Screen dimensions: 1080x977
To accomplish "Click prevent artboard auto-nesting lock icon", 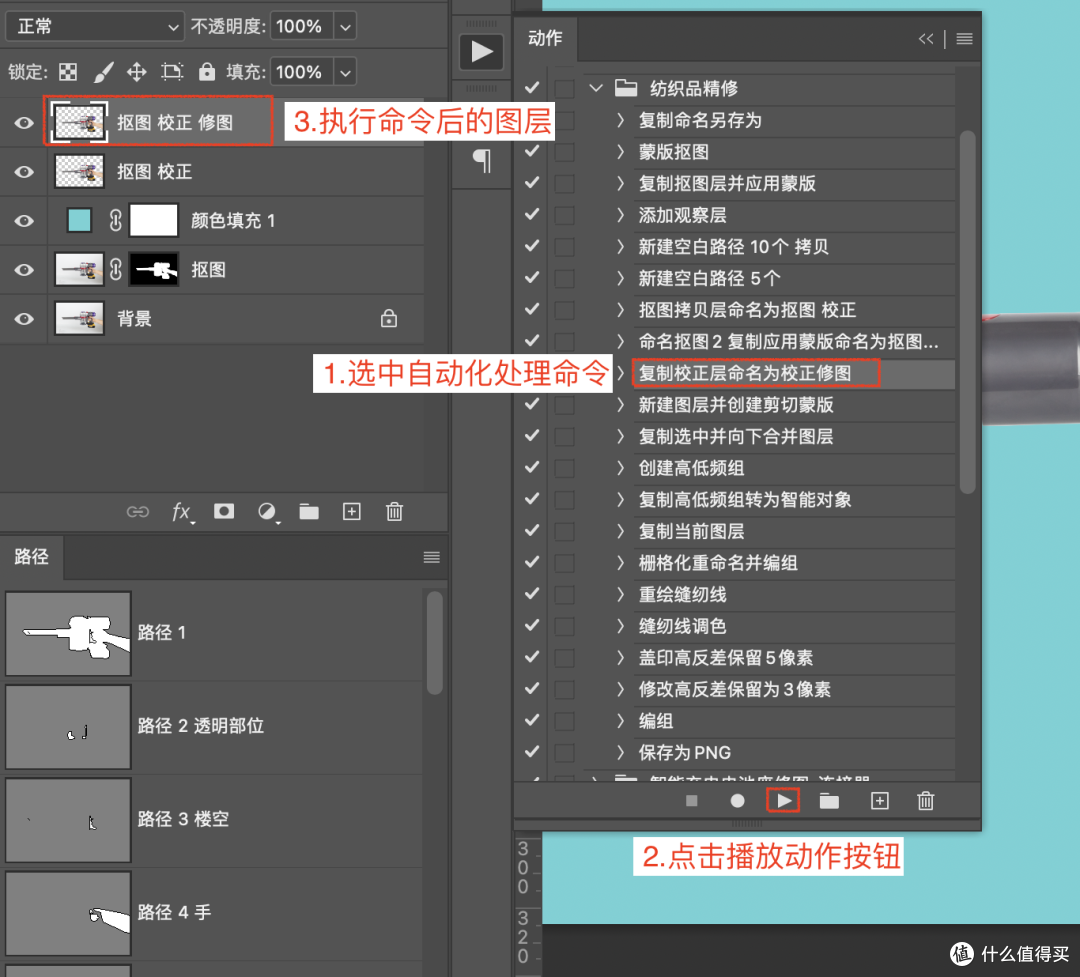I will point(172,72).
